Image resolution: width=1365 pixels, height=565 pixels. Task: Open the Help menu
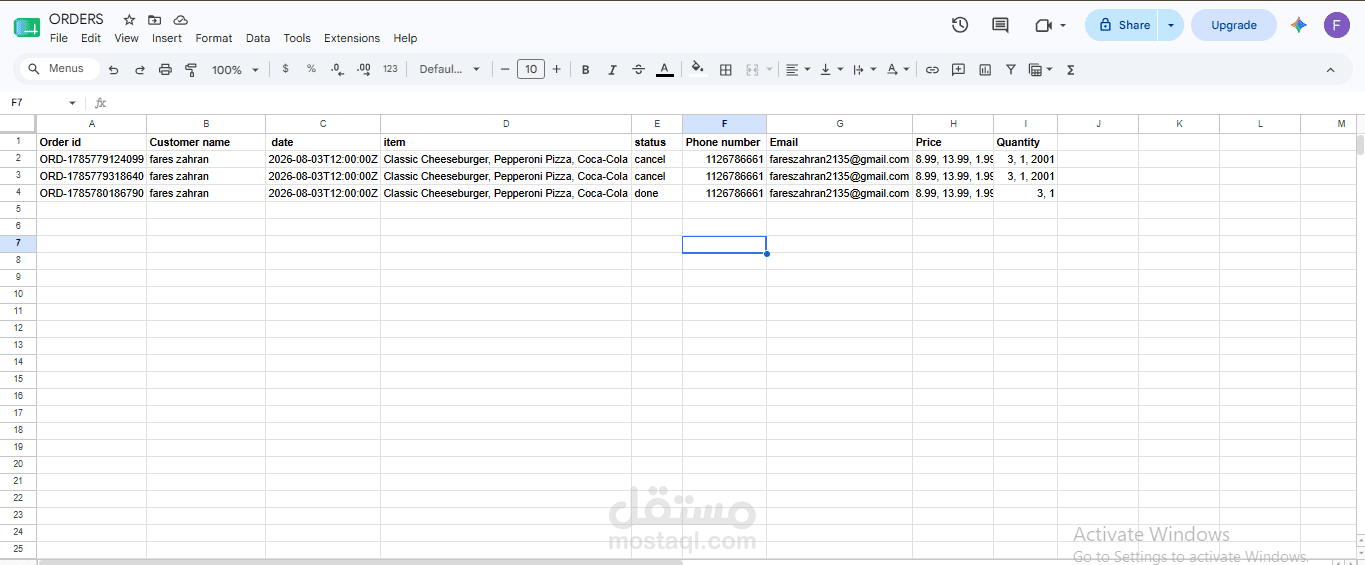click(x=405, y=38)
